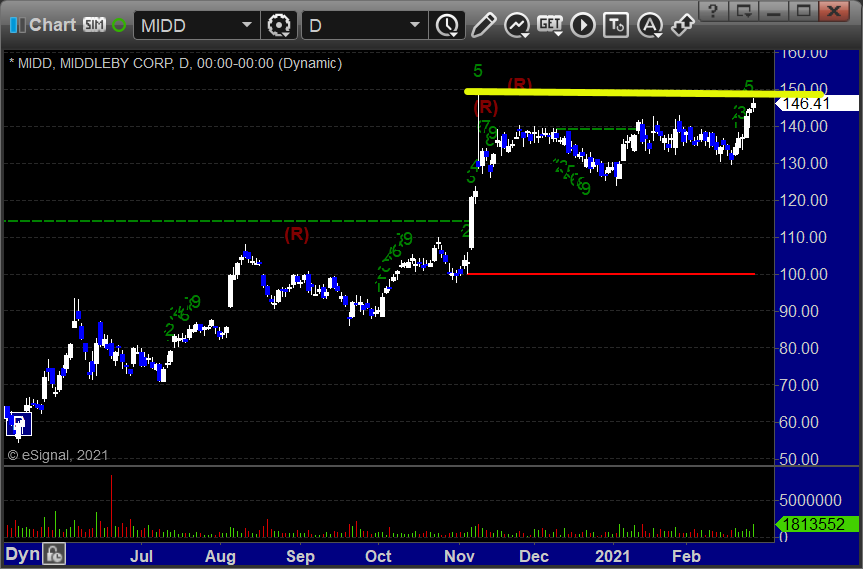Maximize the chart window
Viewport: 863px width, 569px height.
pyautogui.click(x=804, y=10)
